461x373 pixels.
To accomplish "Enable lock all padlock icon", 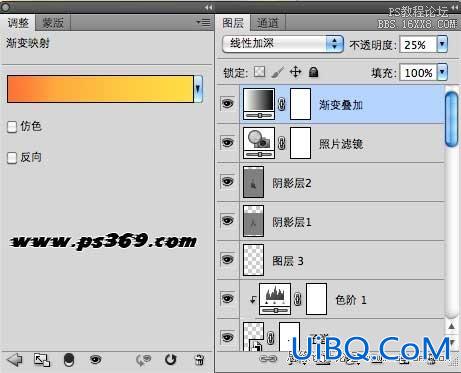I will (313, 72).
